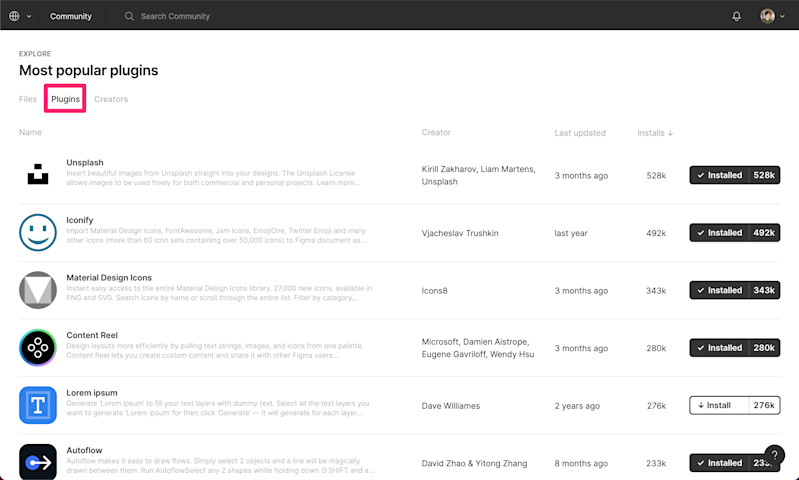Viewport: 799px width, 480px height.
Task: Click the "last year" updated value
Action: 571,233
